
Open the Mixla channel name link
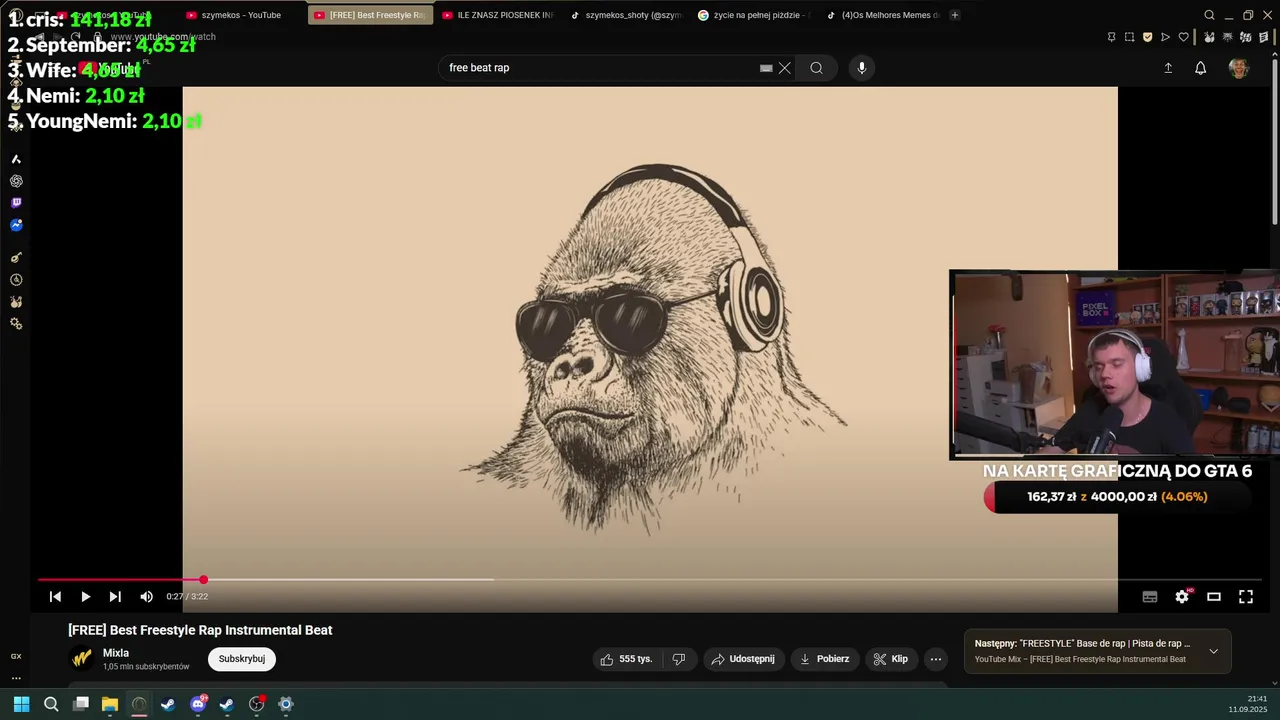(x=116, y=653)
